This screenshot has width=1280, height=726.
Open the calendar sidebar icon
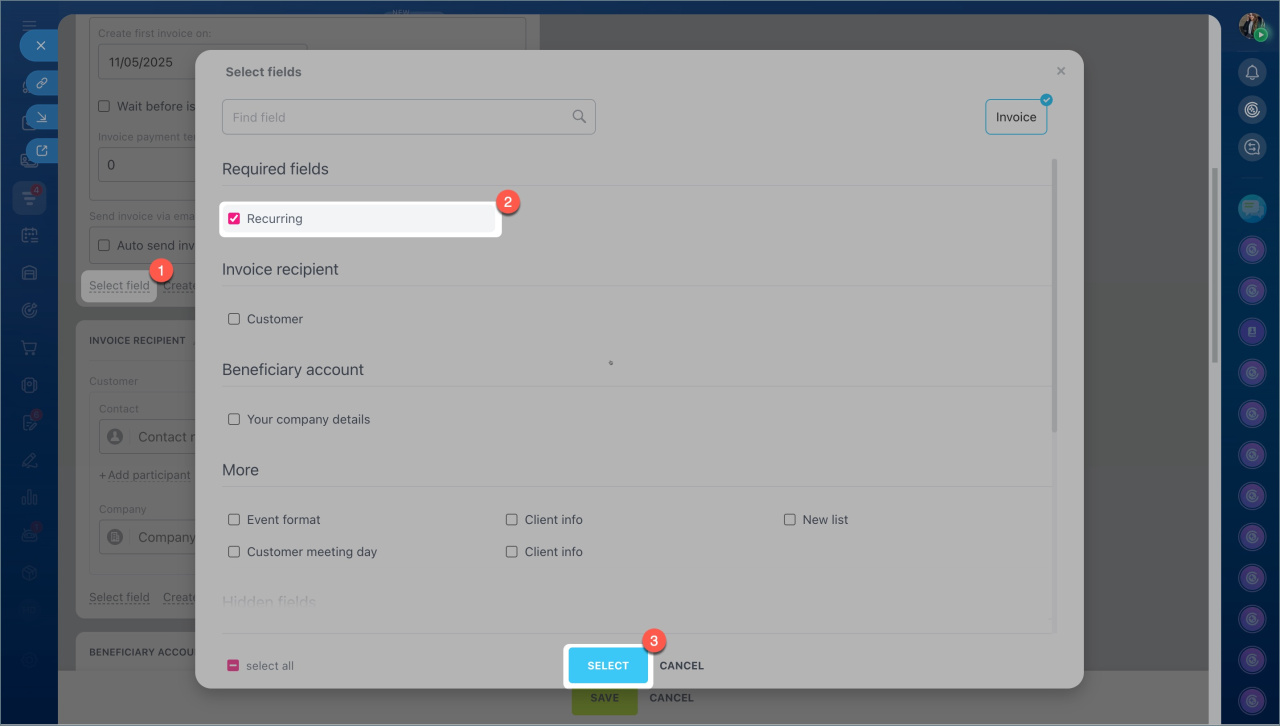point(29,236)
